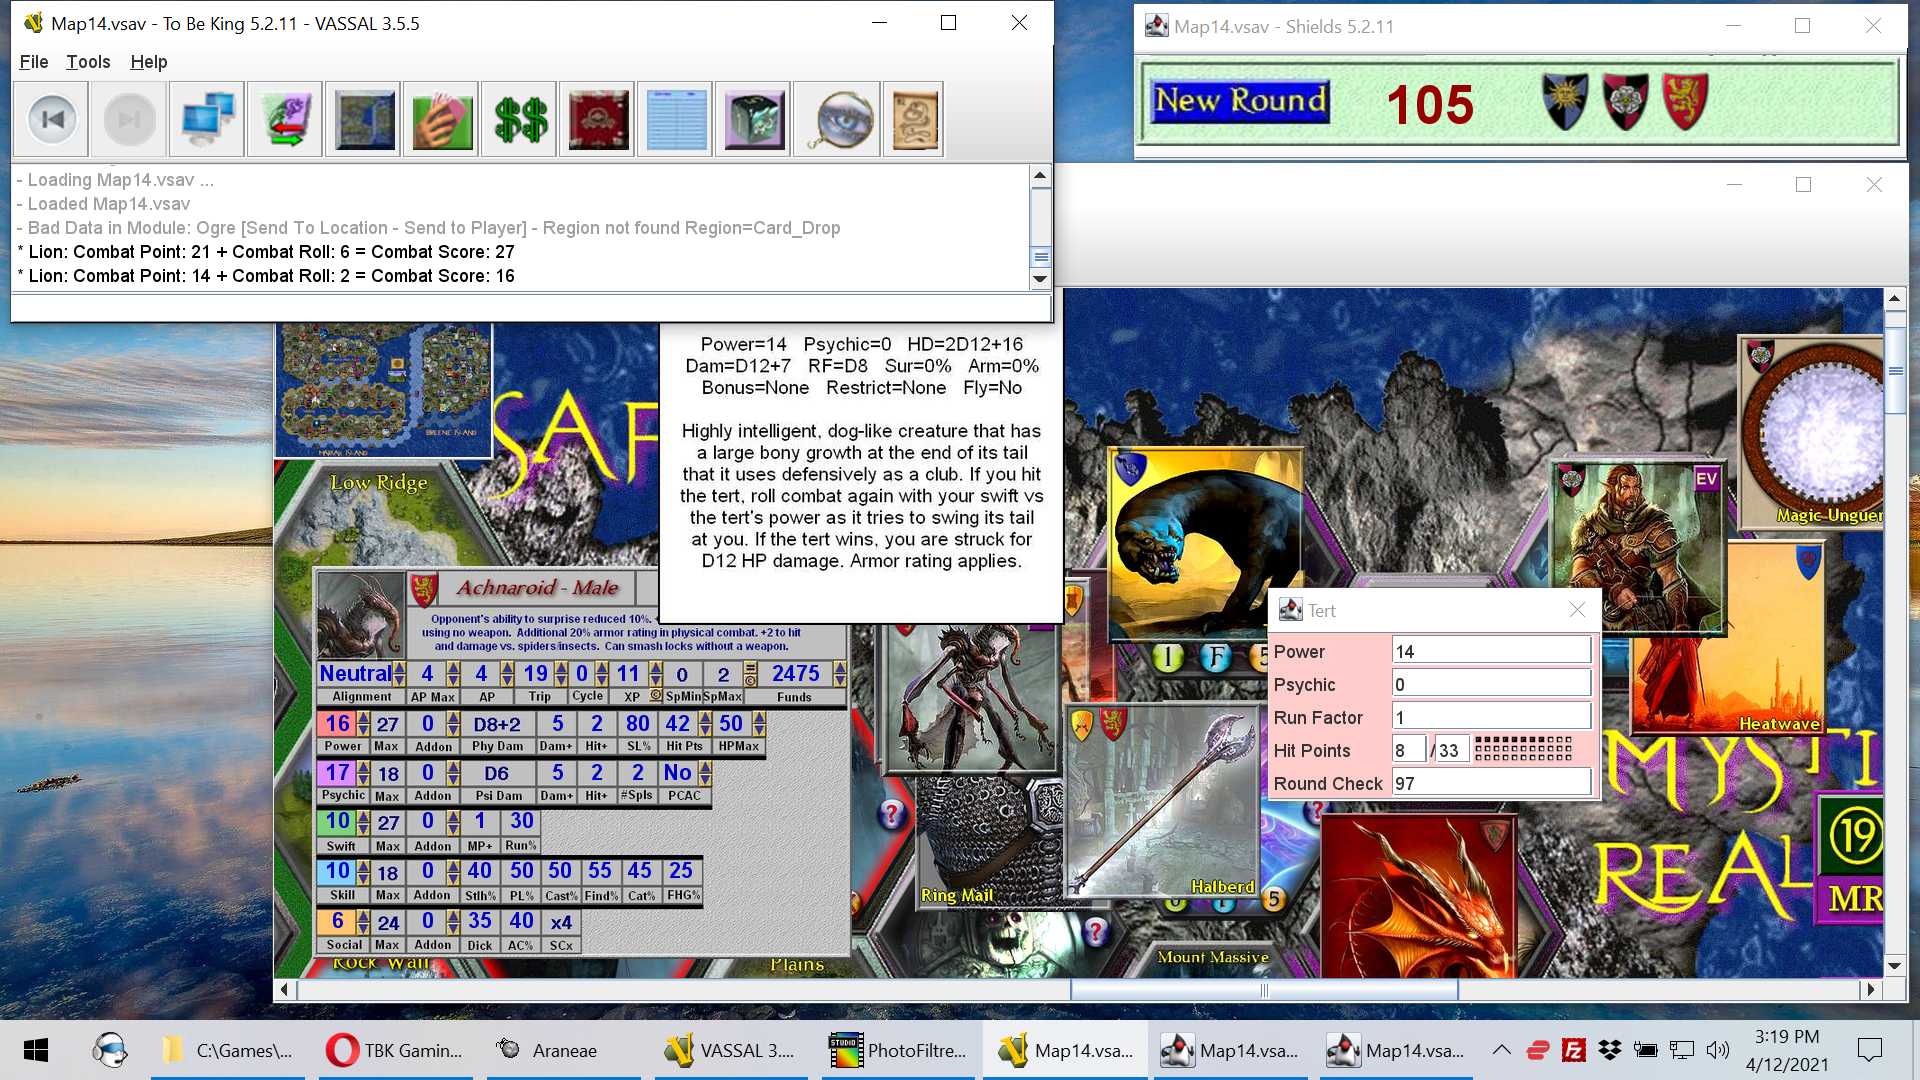Click into the Power field in Tert window
1920x1080 pixels.
coord(1492,651)
